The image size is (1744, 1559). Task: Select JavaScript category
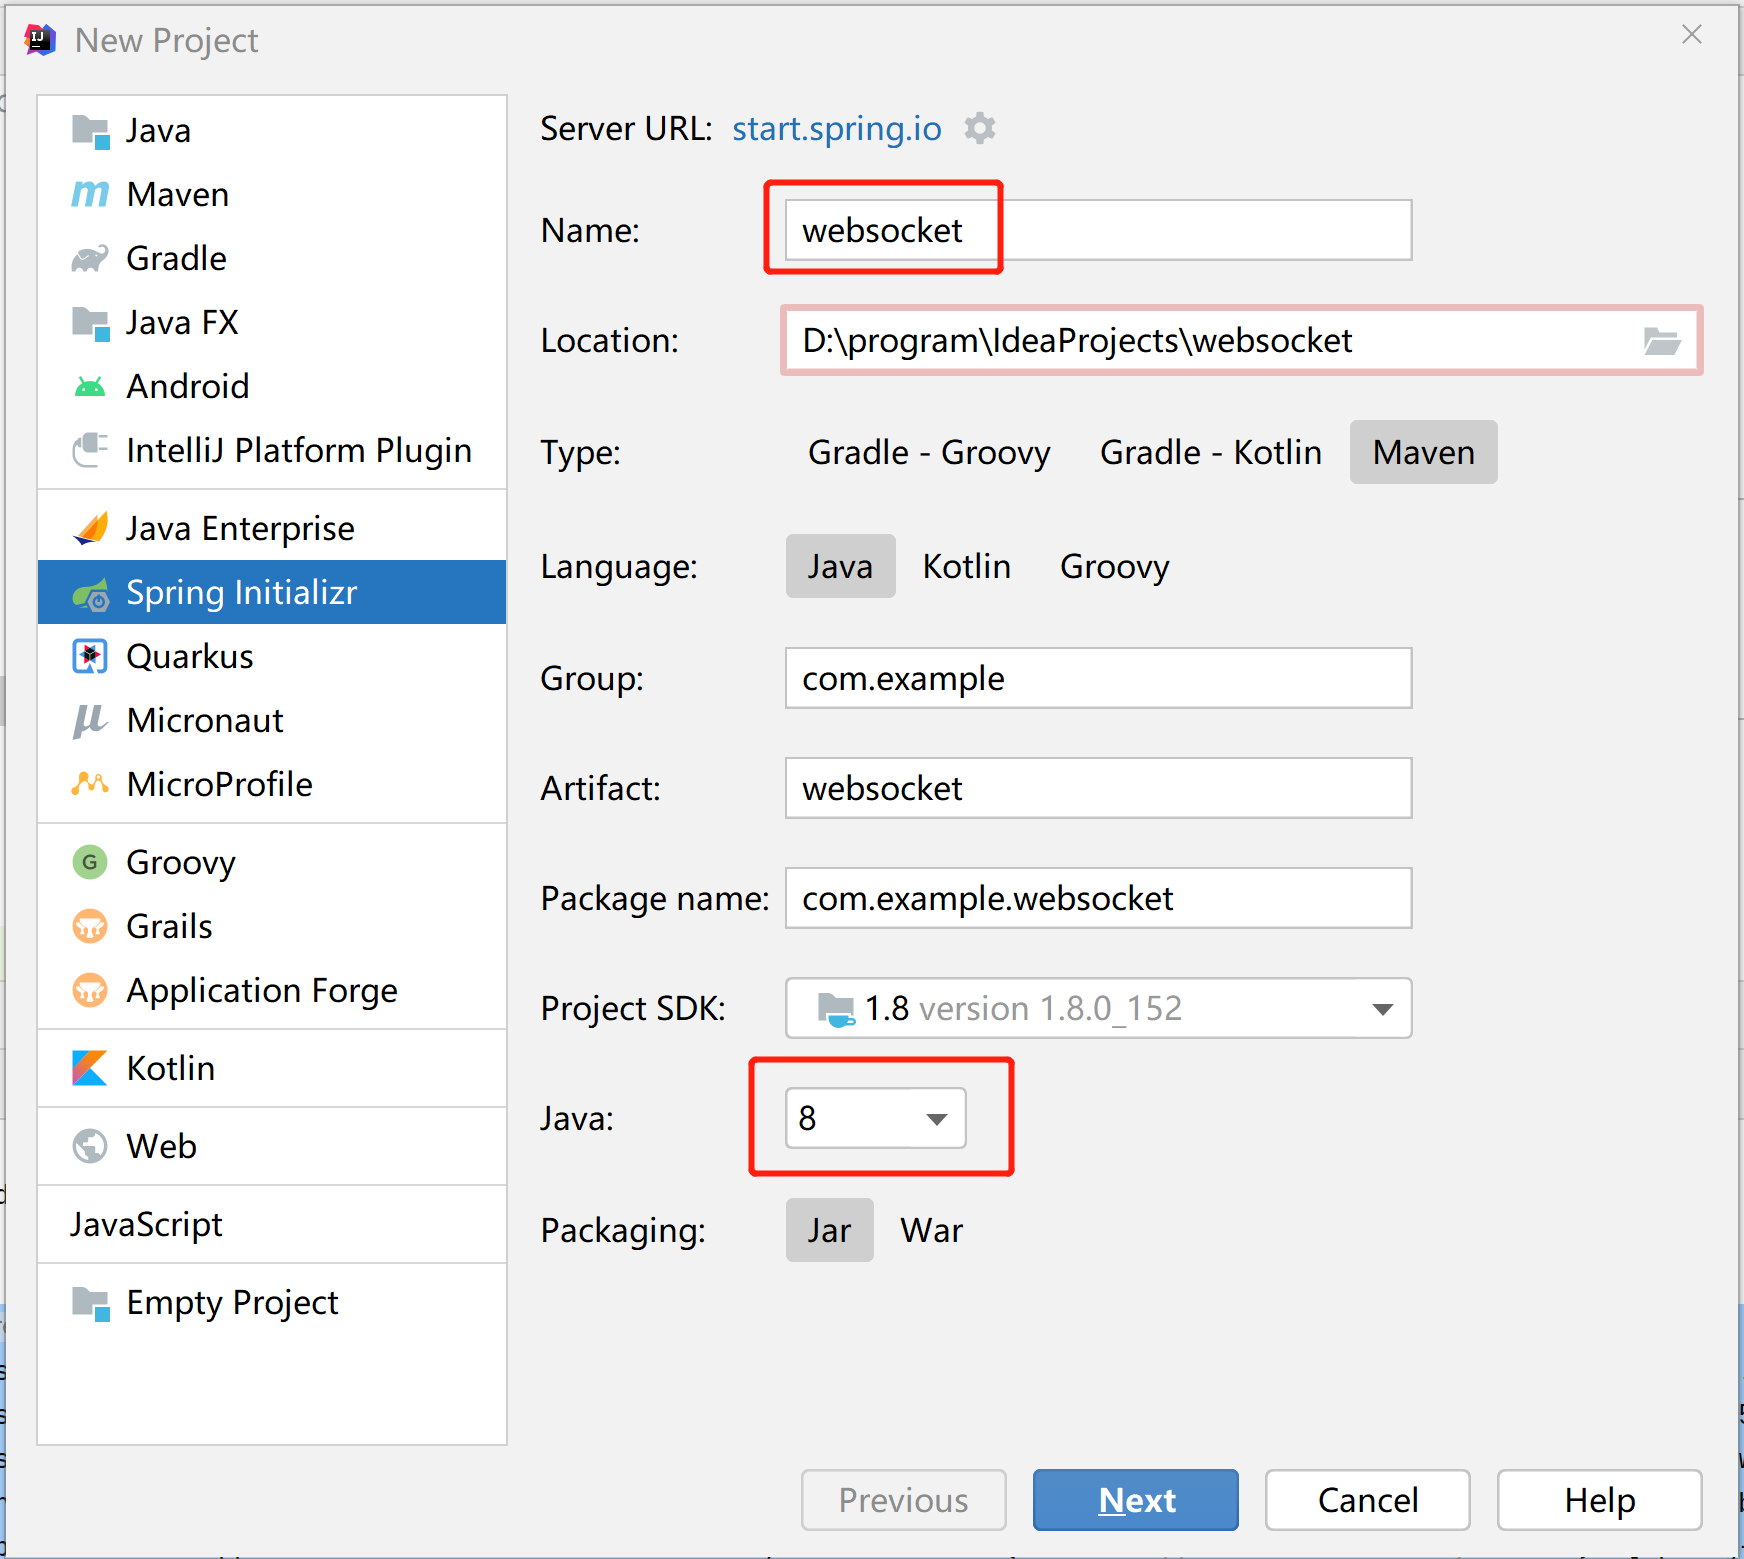pyautogui.click(x=272, y=1224)
